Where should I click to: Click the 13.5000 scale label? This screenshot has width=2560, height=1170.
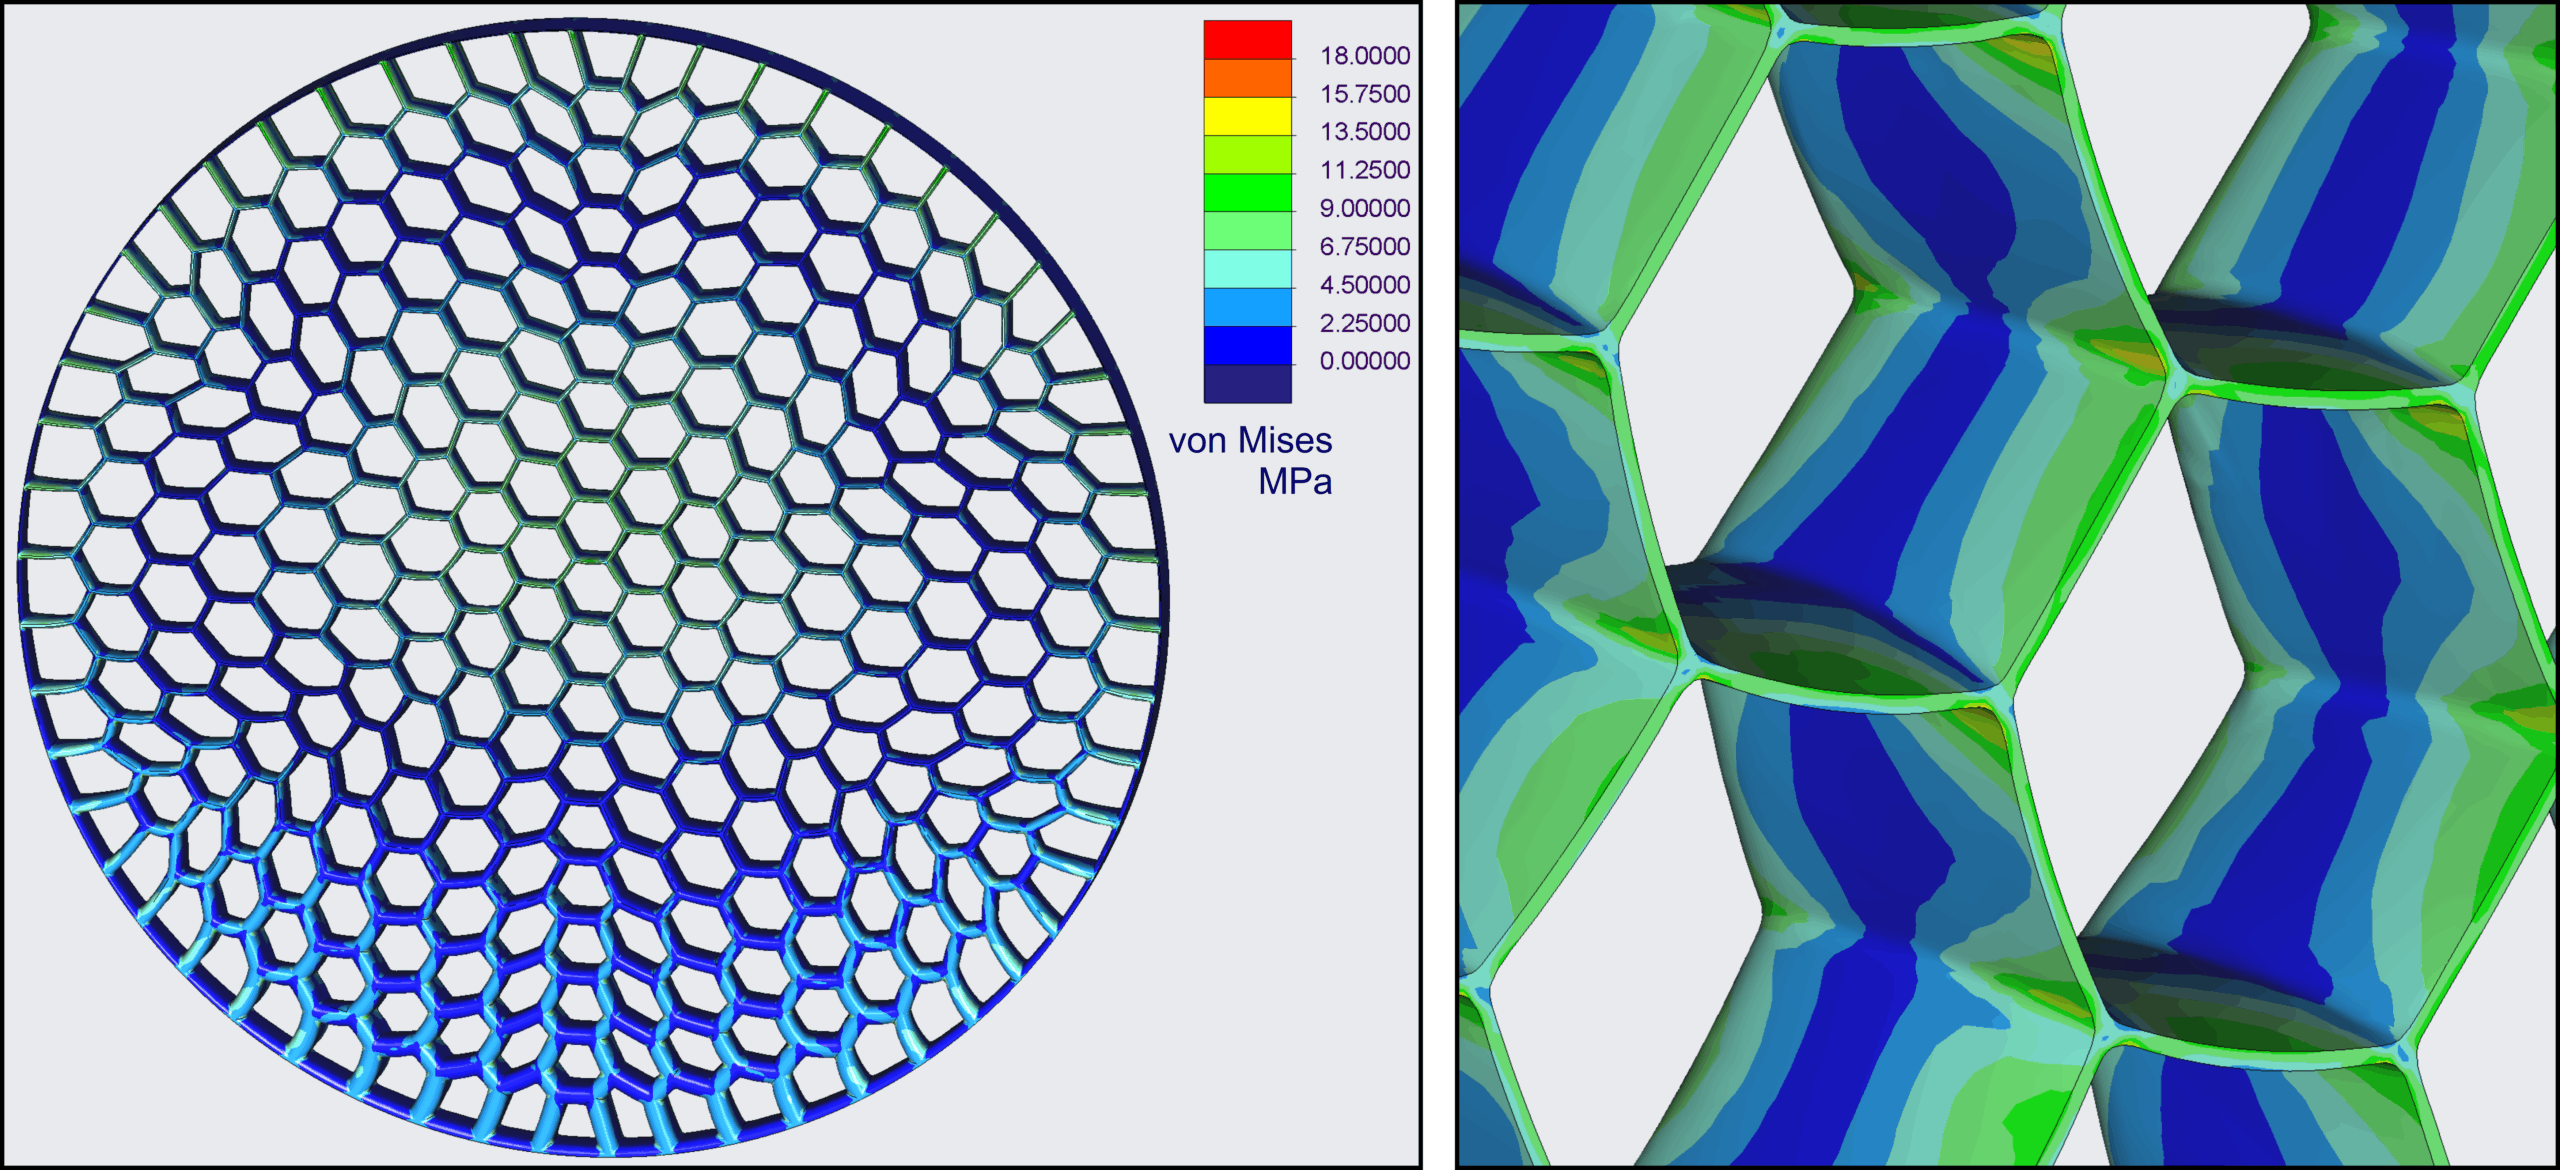1364,132
